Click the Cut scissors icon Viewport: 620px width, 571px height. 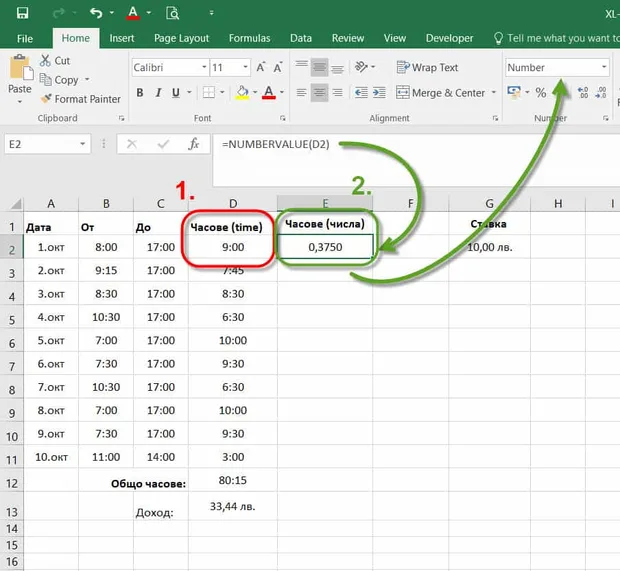pos(45,61)
